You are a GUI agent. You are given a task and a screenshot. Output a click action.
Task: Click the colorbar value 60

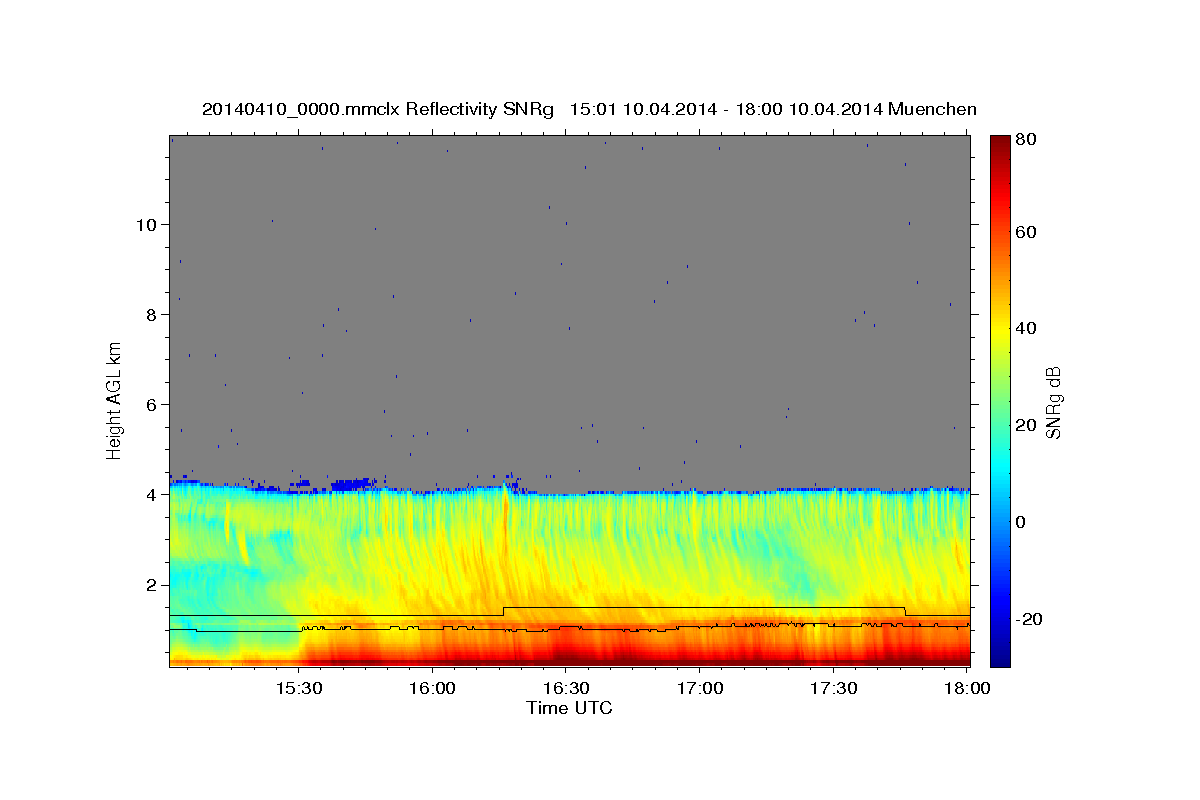(x=1026, y=232)
